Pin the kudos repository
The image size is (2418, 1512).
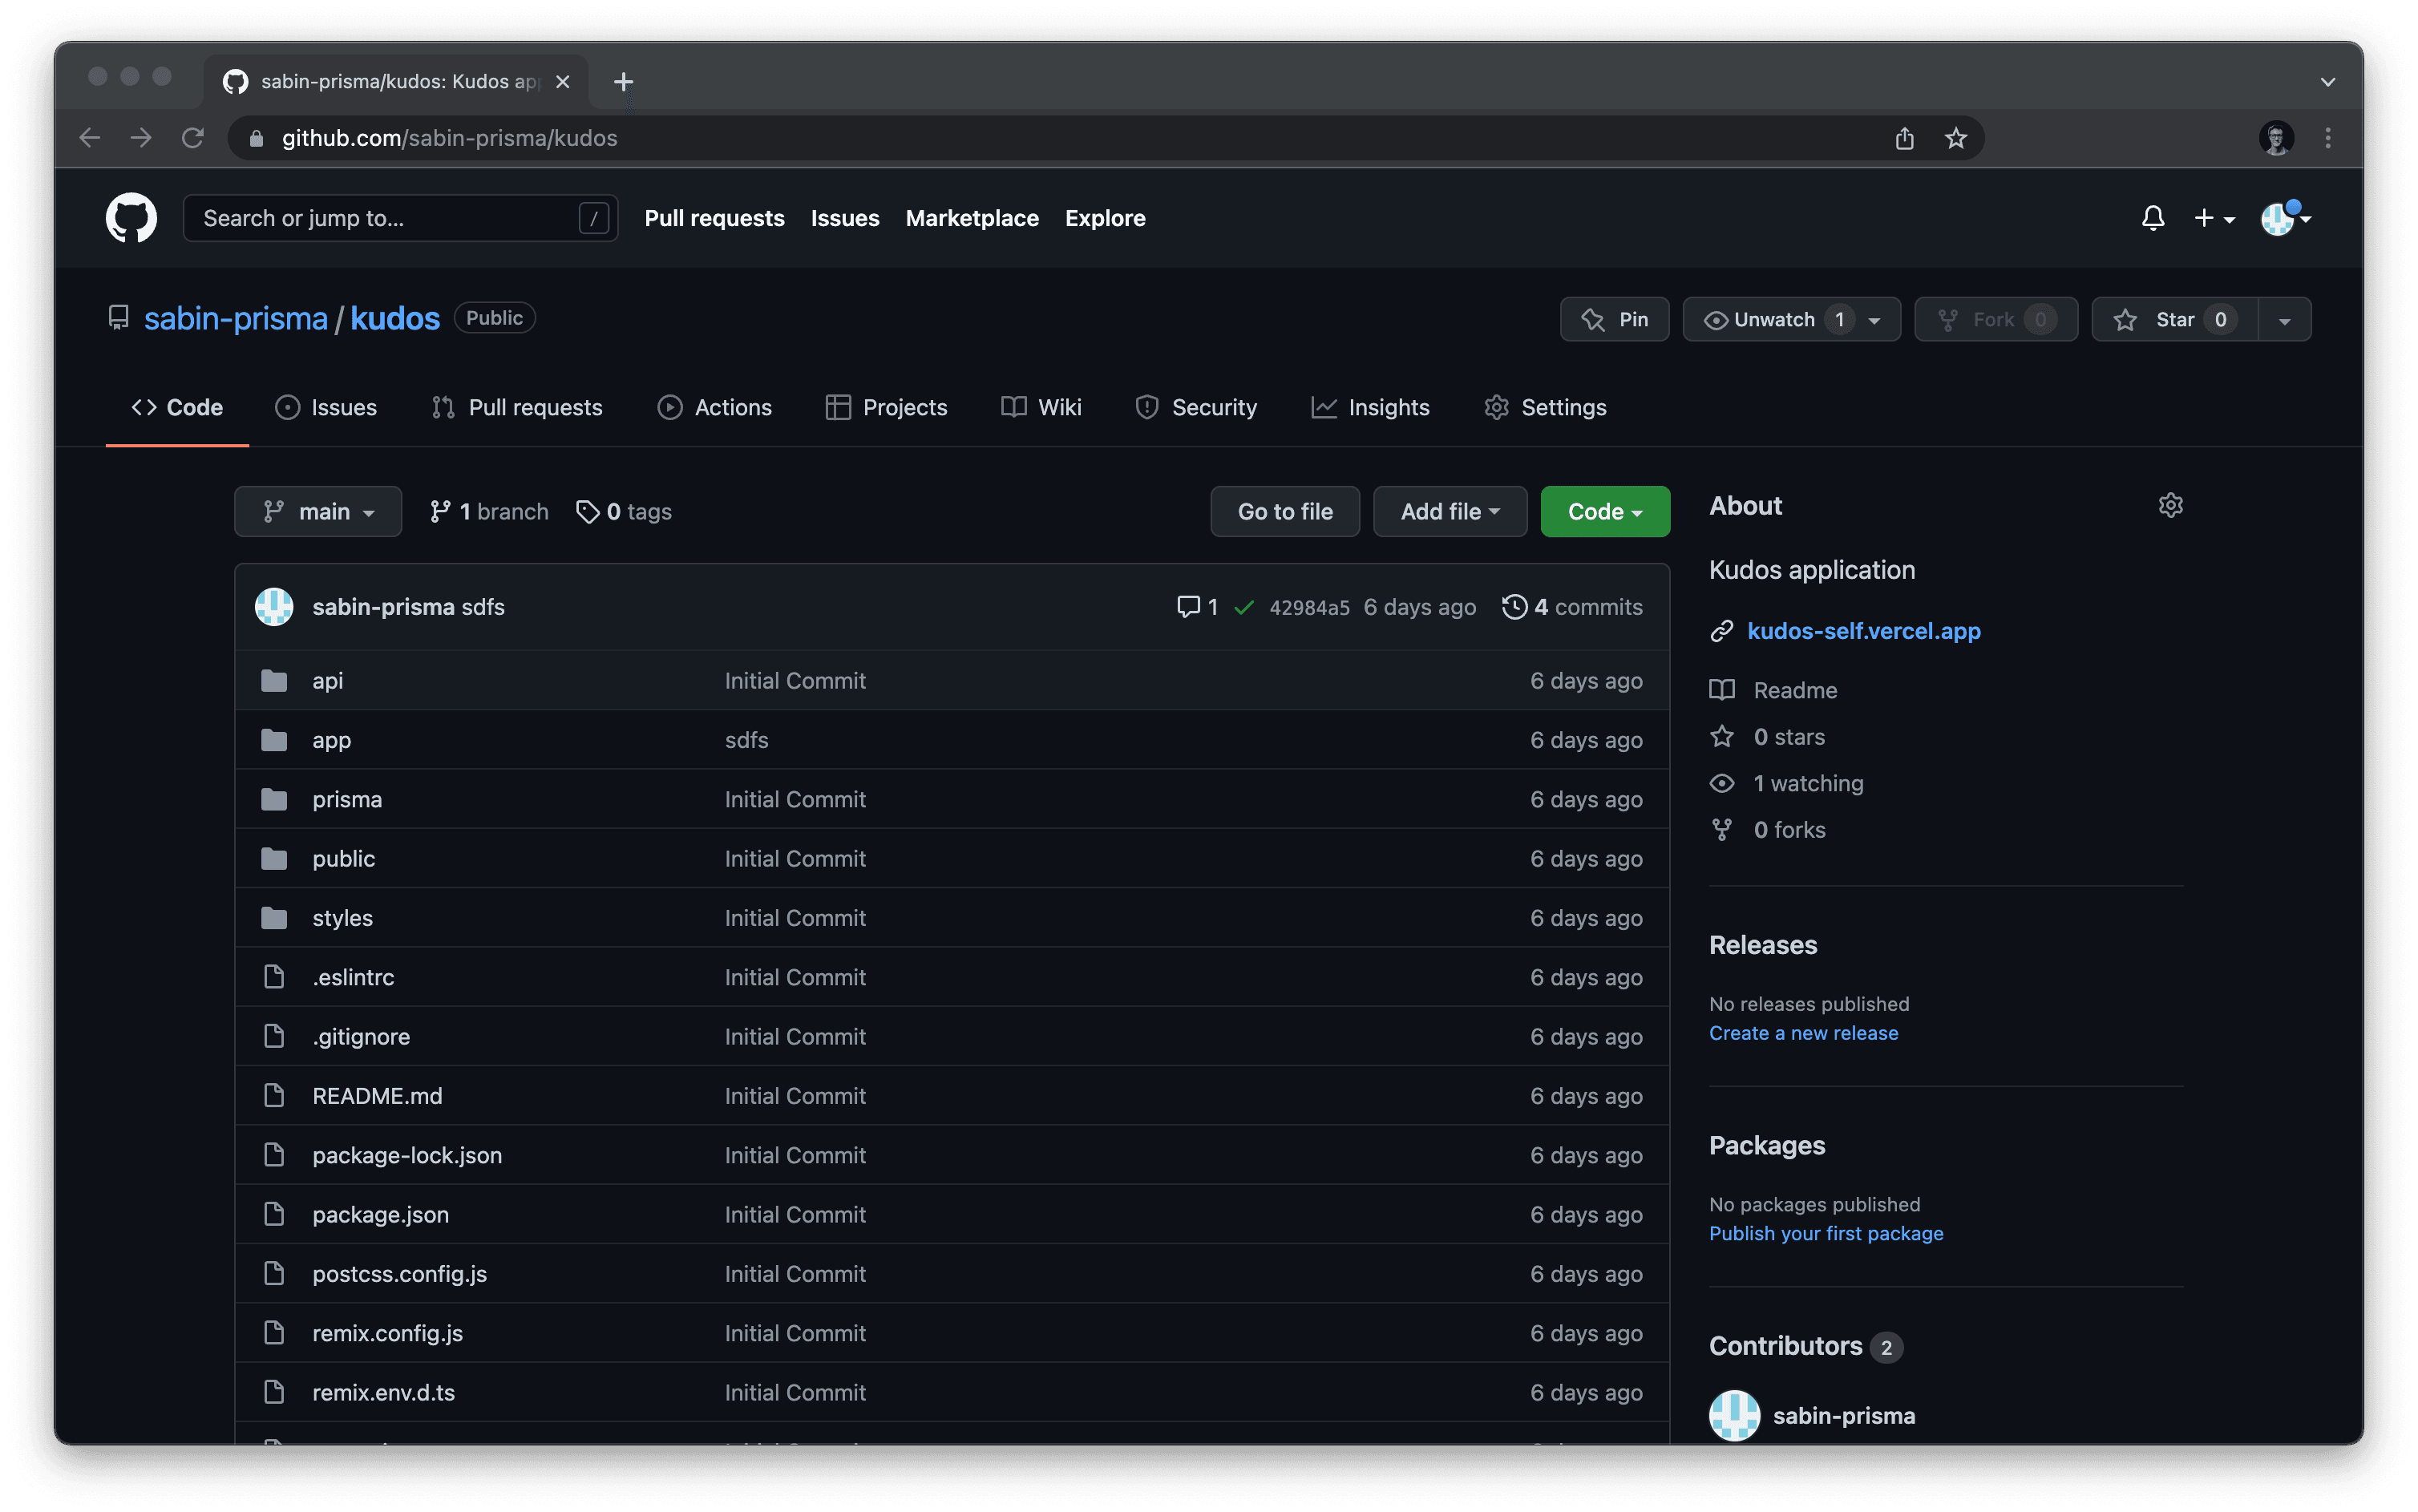point(1614,320)
